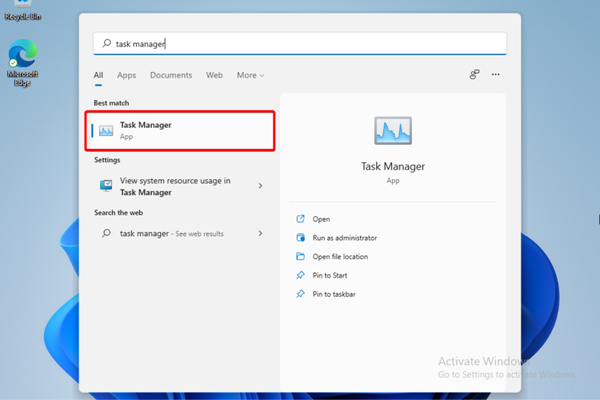
Task: Expand chevron beside 'View system resource usage'
Action: (x=261, y=186)
